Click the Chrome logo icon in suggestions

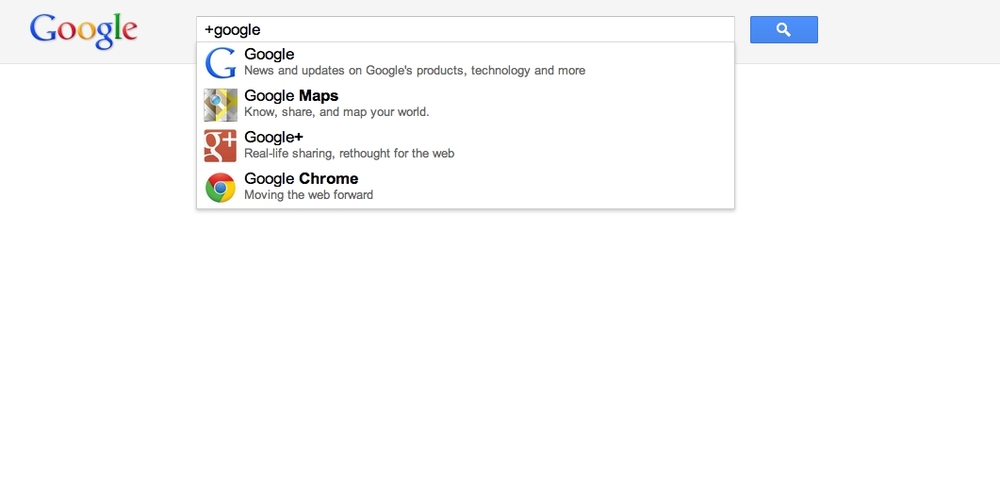220,187
